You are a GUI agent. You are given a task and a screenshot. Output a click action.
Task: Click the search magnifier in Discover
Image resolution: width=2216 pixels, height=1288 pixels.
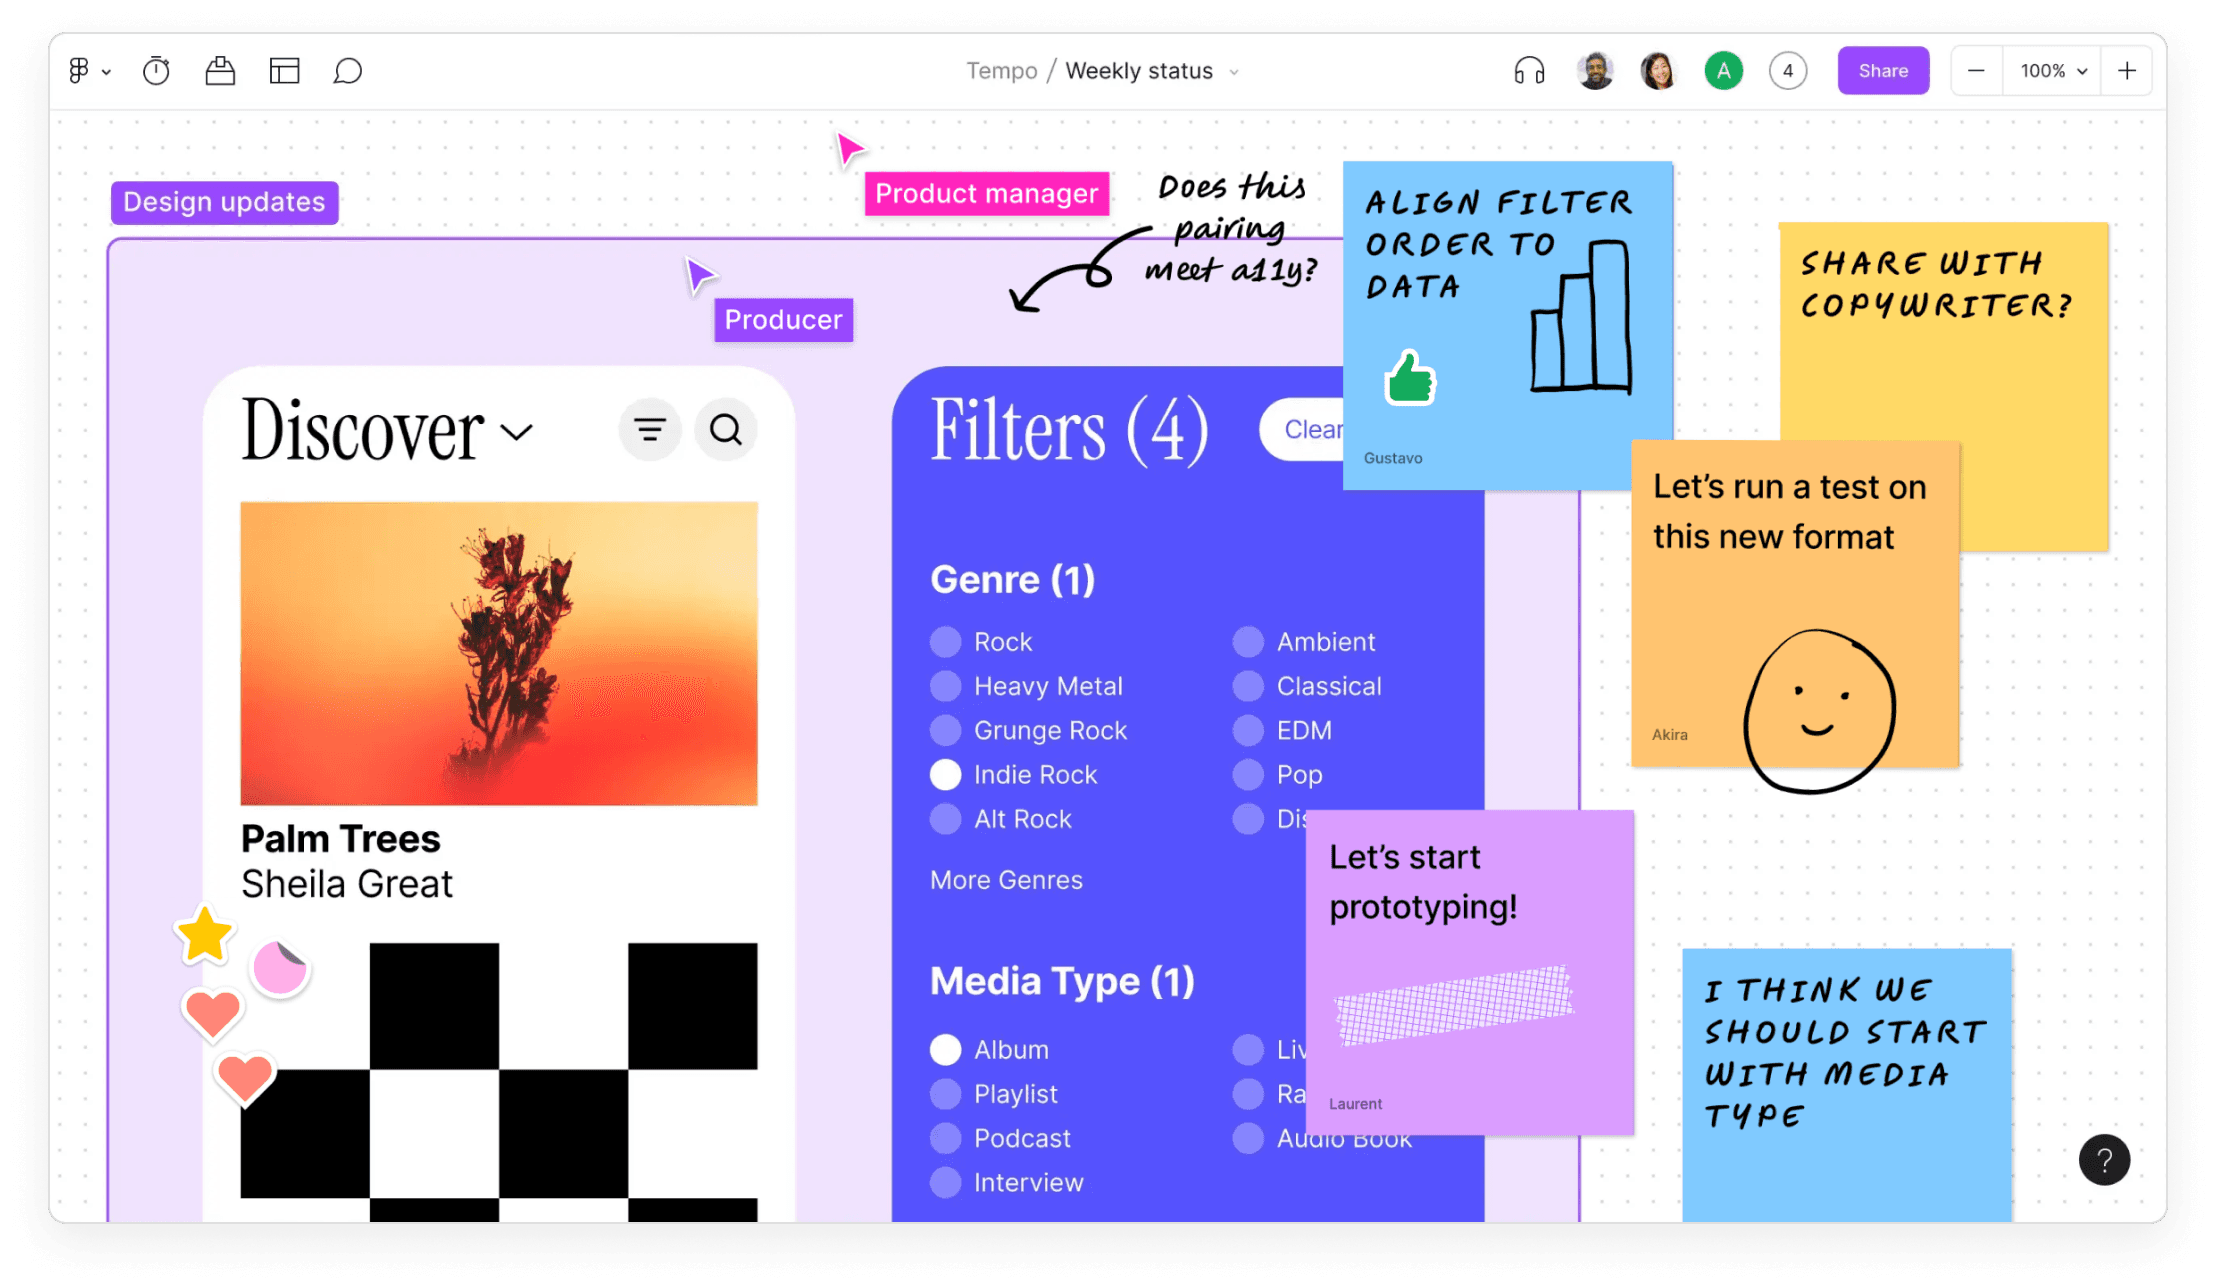[x=726, y=430]
